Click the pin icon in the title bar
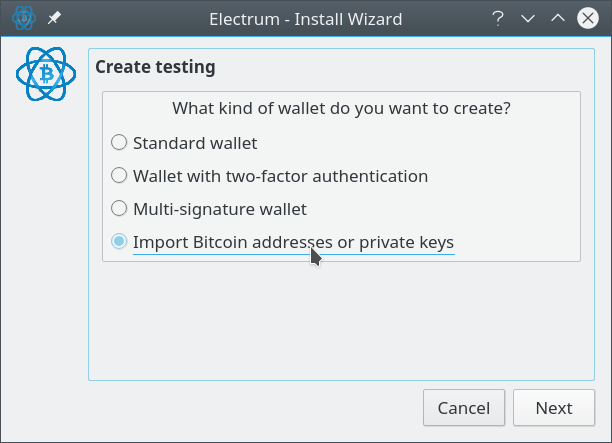612x443 pixels. (54, 18)
